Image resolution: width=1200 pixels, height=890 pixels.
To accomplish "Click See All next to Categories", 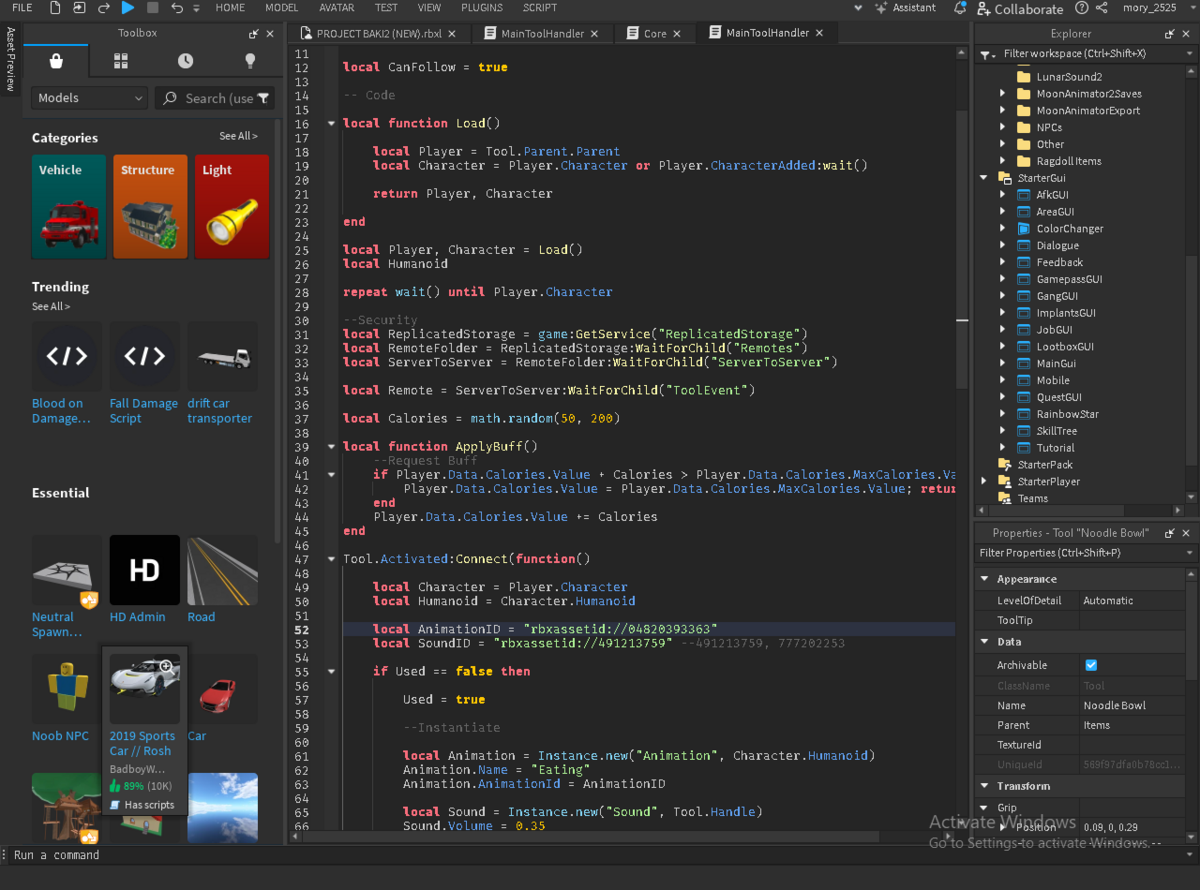I will coord(238,136).
